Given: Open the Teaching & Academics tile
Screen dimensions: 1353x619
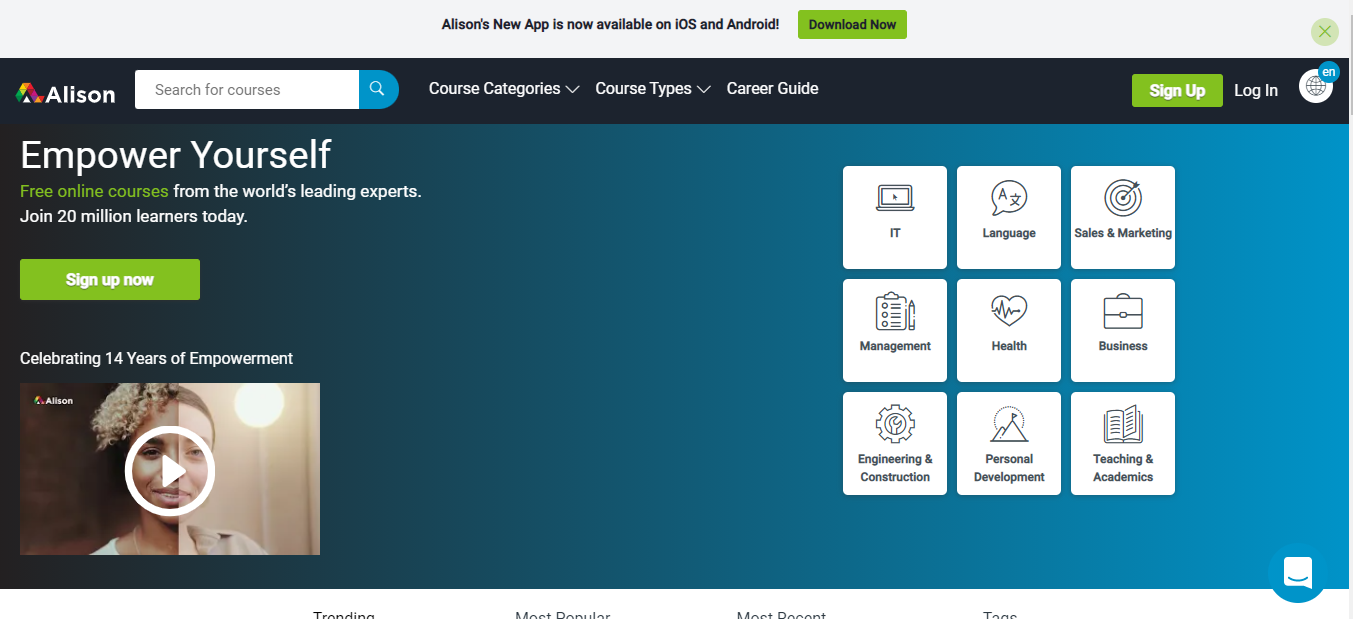Looking at the screenshot, I should 1123,443.
